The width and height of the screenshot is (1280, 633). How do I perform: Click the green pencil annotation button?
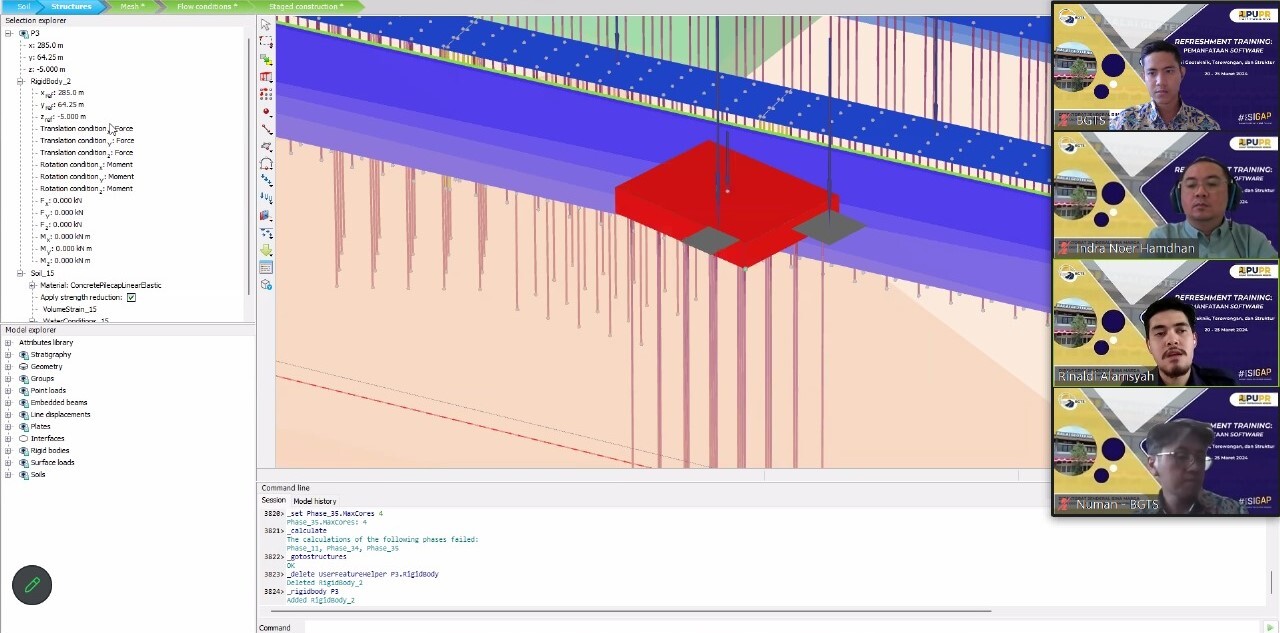pos(32,585)
